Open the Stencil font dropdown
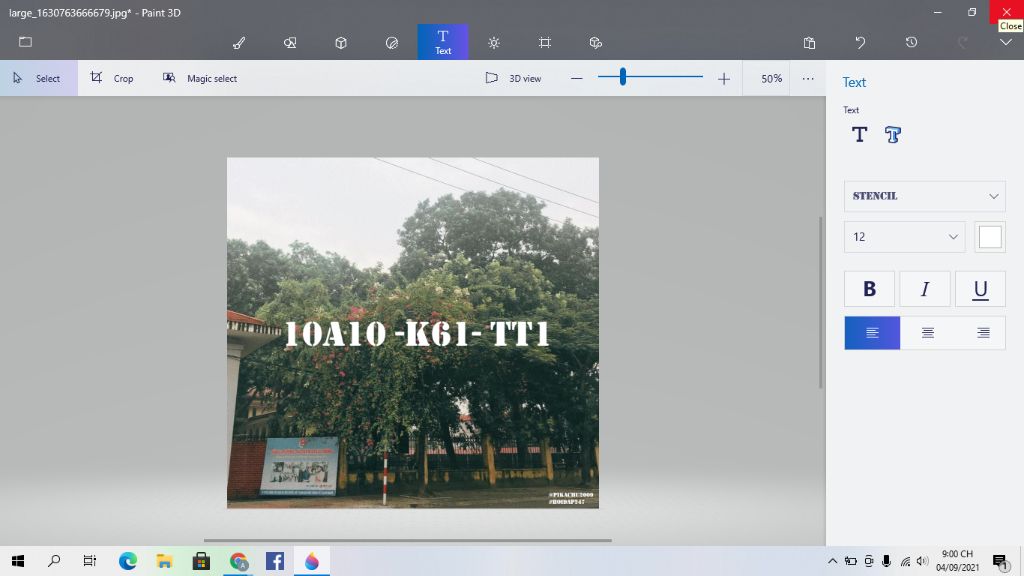This screenshot has height=576, width=1024. (923, 196)
